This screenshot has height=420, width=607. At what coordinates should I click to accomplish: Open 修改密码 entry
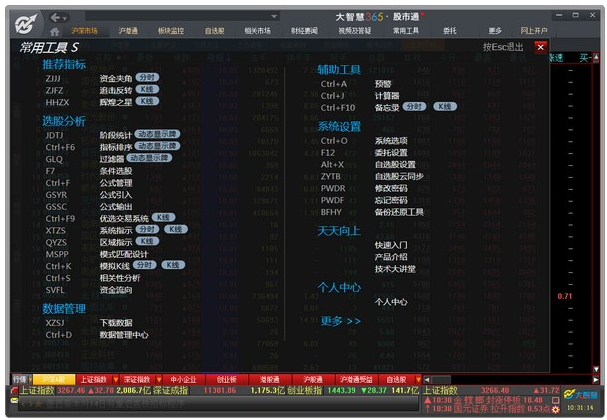391,189
